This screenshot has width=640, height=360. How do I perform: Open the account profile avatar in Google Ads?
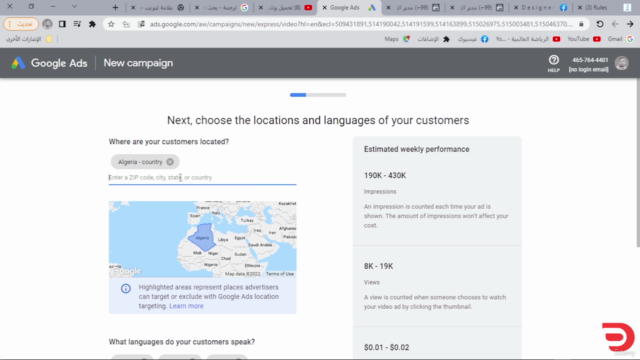[x=622, y=63]
